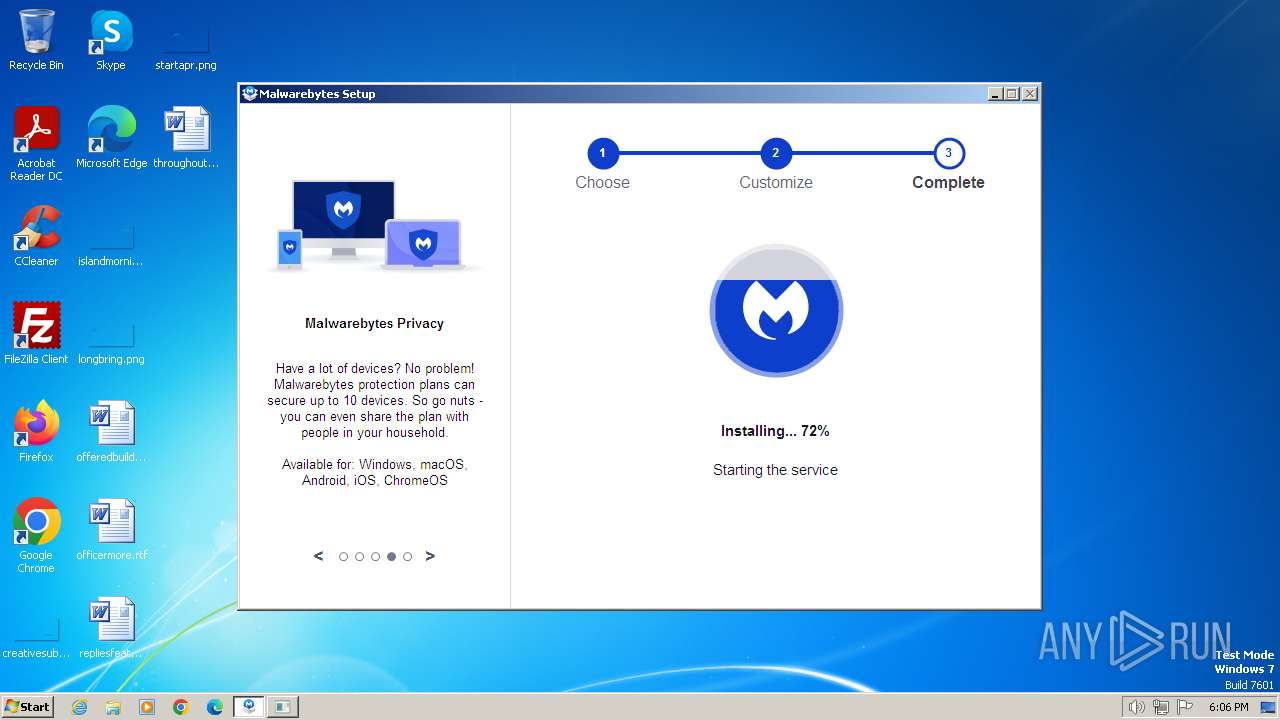Open Microsoft Edge desktop shortcut
Image resolution: width=1280 pixels, height=720 pixels.
[111, 138]
